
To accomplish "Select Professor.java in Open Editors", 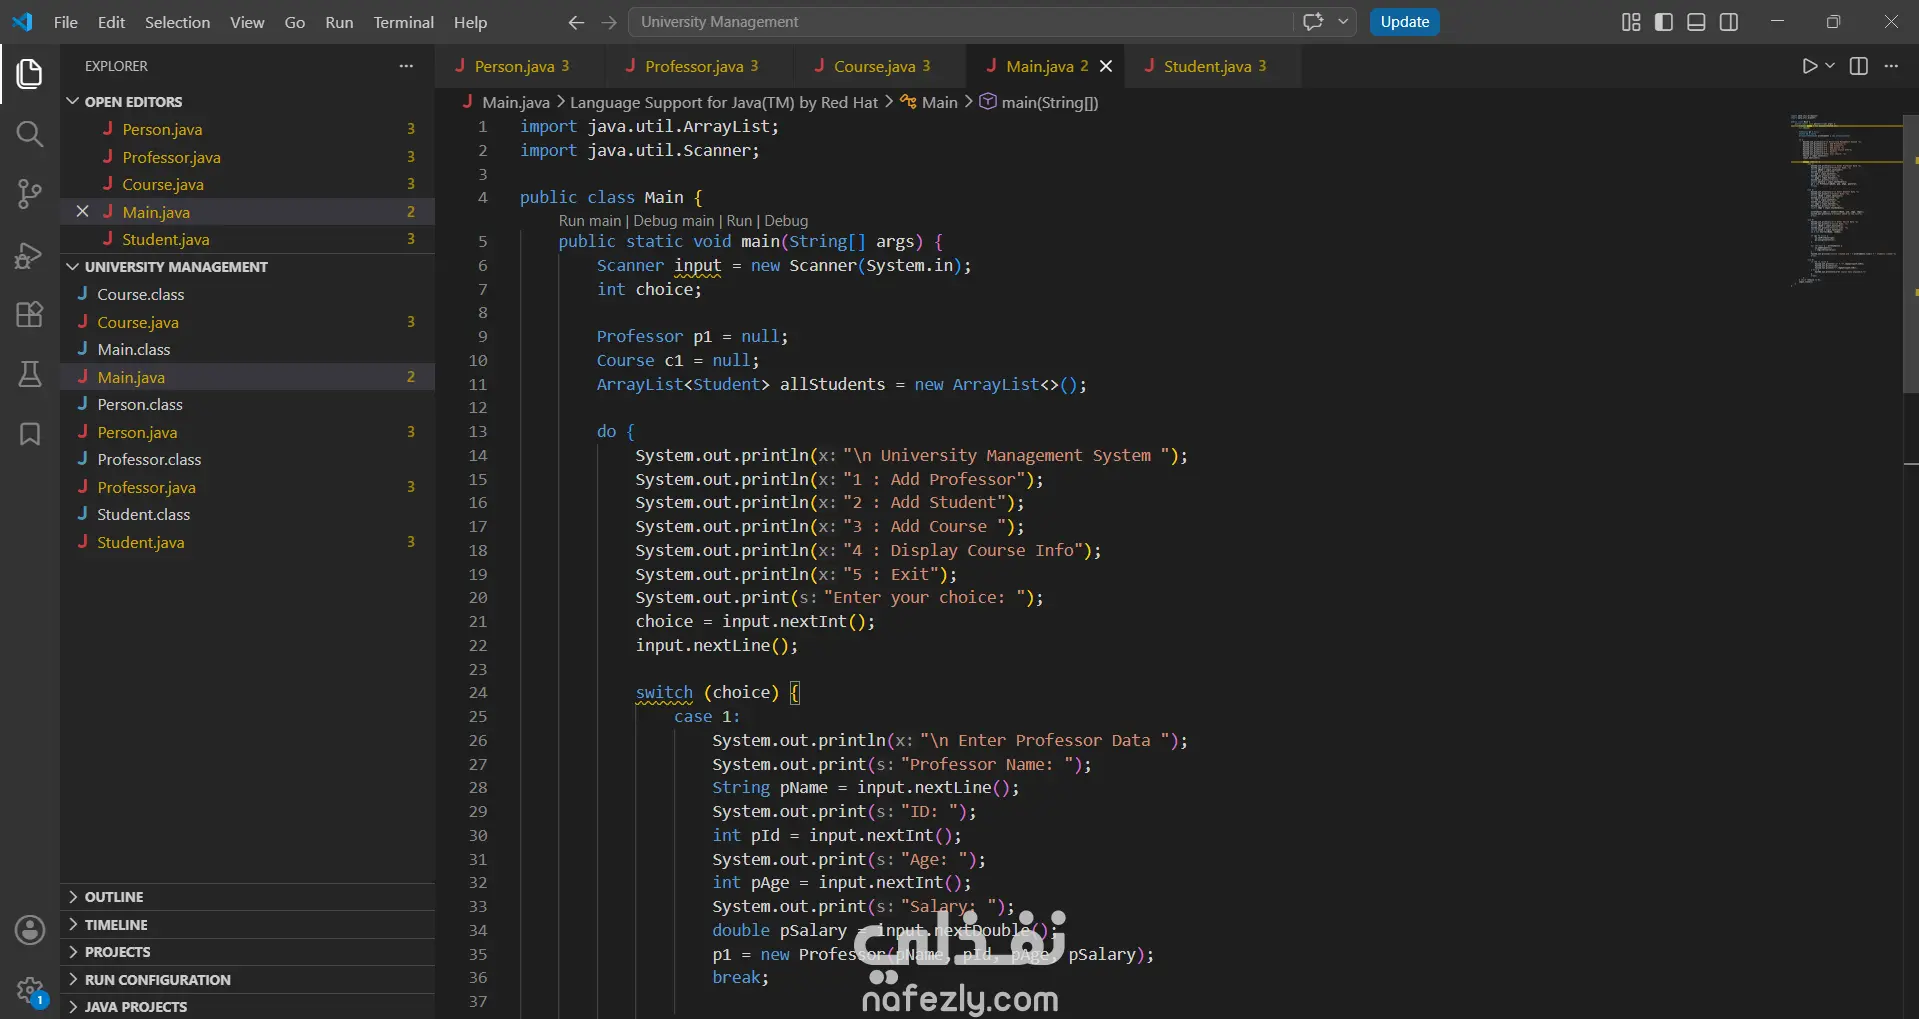I will point(171,157).
